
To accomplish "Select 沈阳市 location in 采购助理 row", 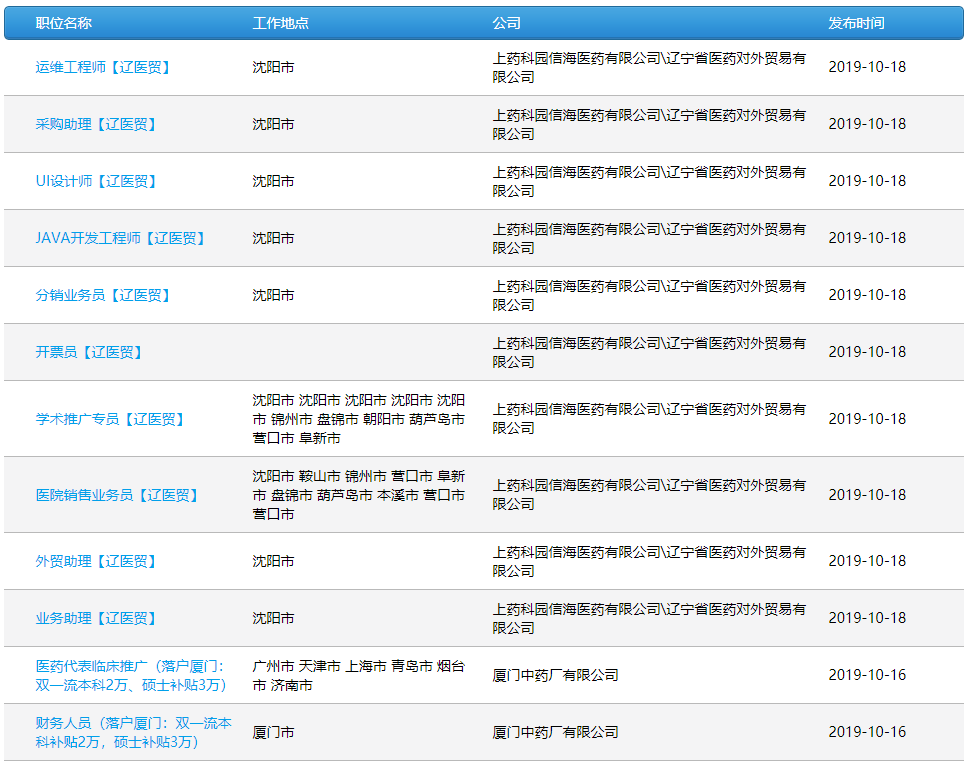I will click(273, 124).
